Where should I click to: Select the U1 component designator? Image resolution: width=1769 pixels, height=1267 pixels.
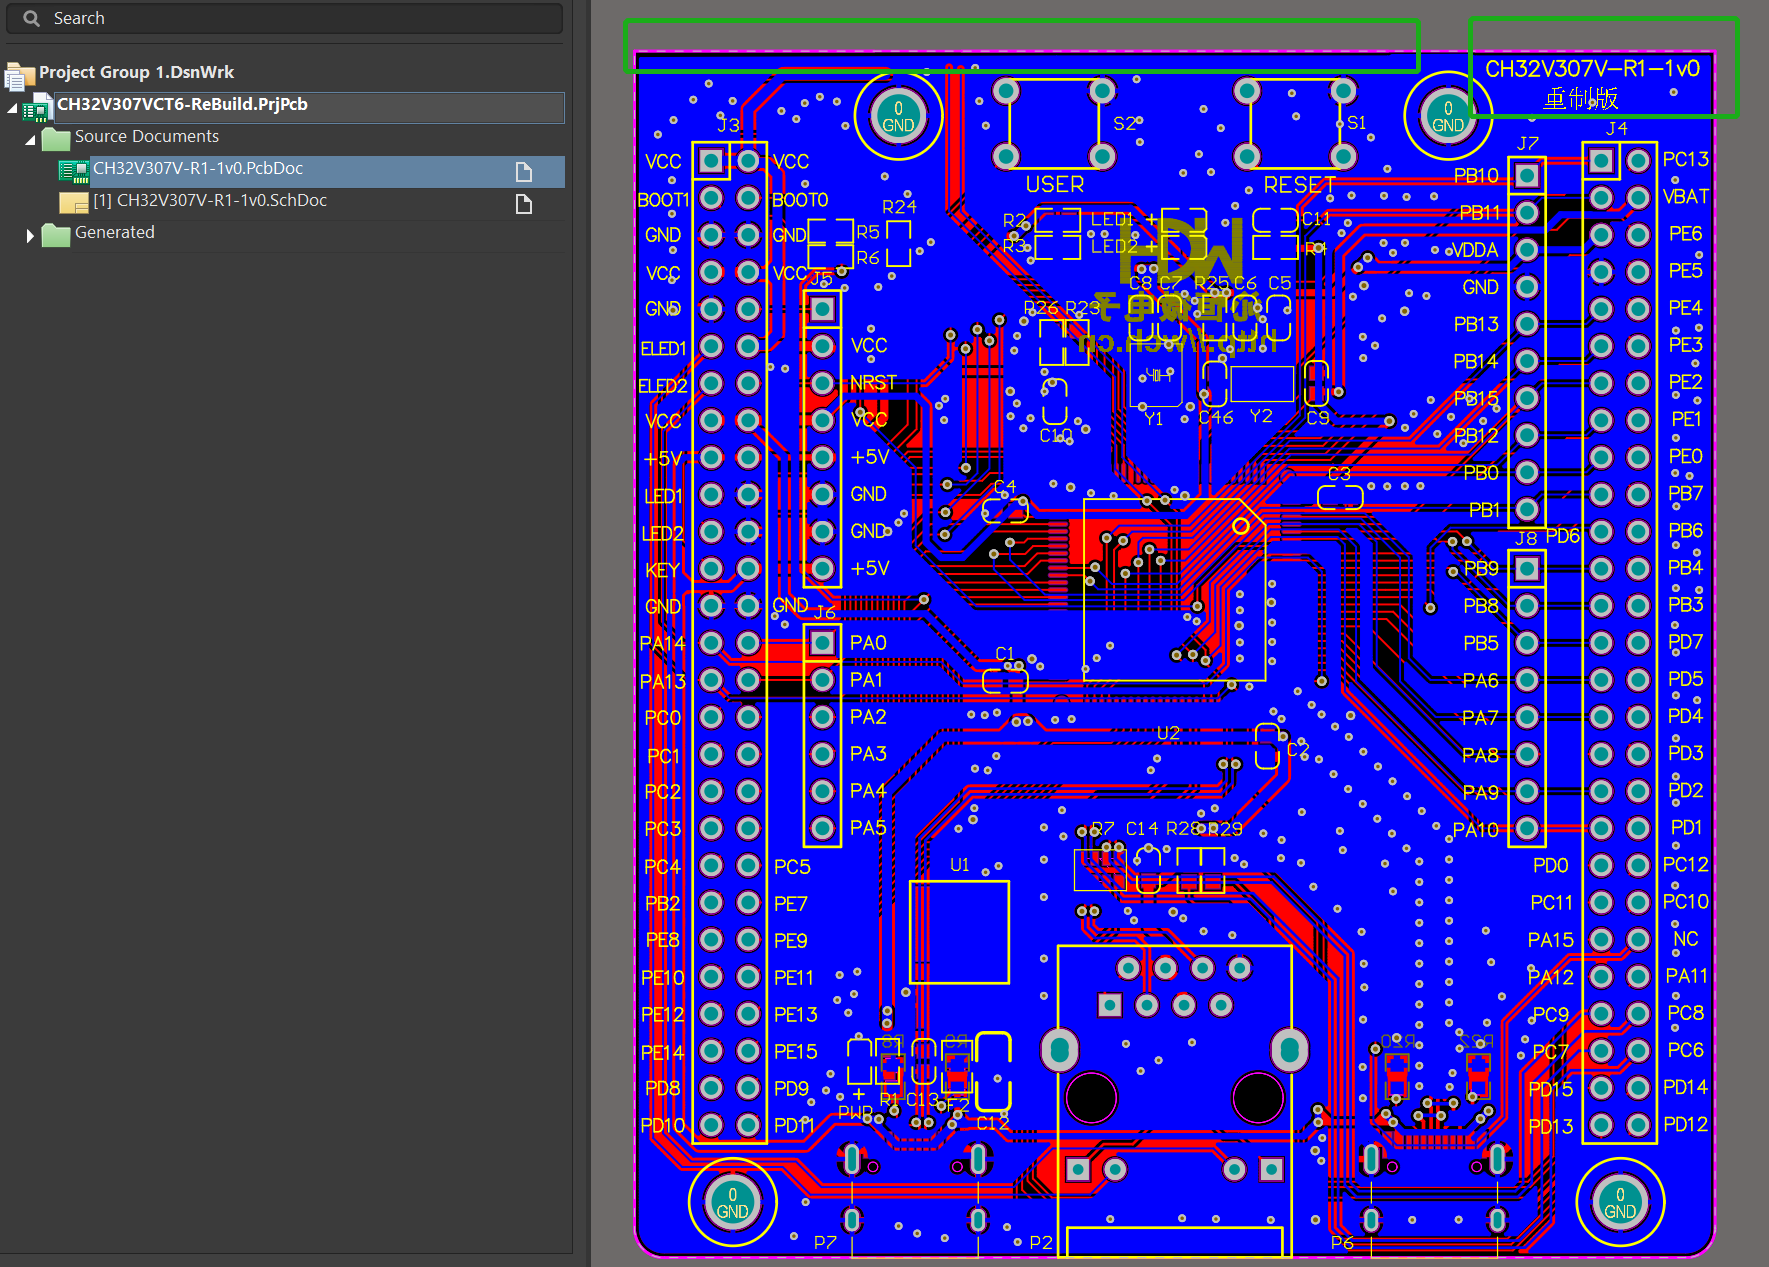pos(960,865)
